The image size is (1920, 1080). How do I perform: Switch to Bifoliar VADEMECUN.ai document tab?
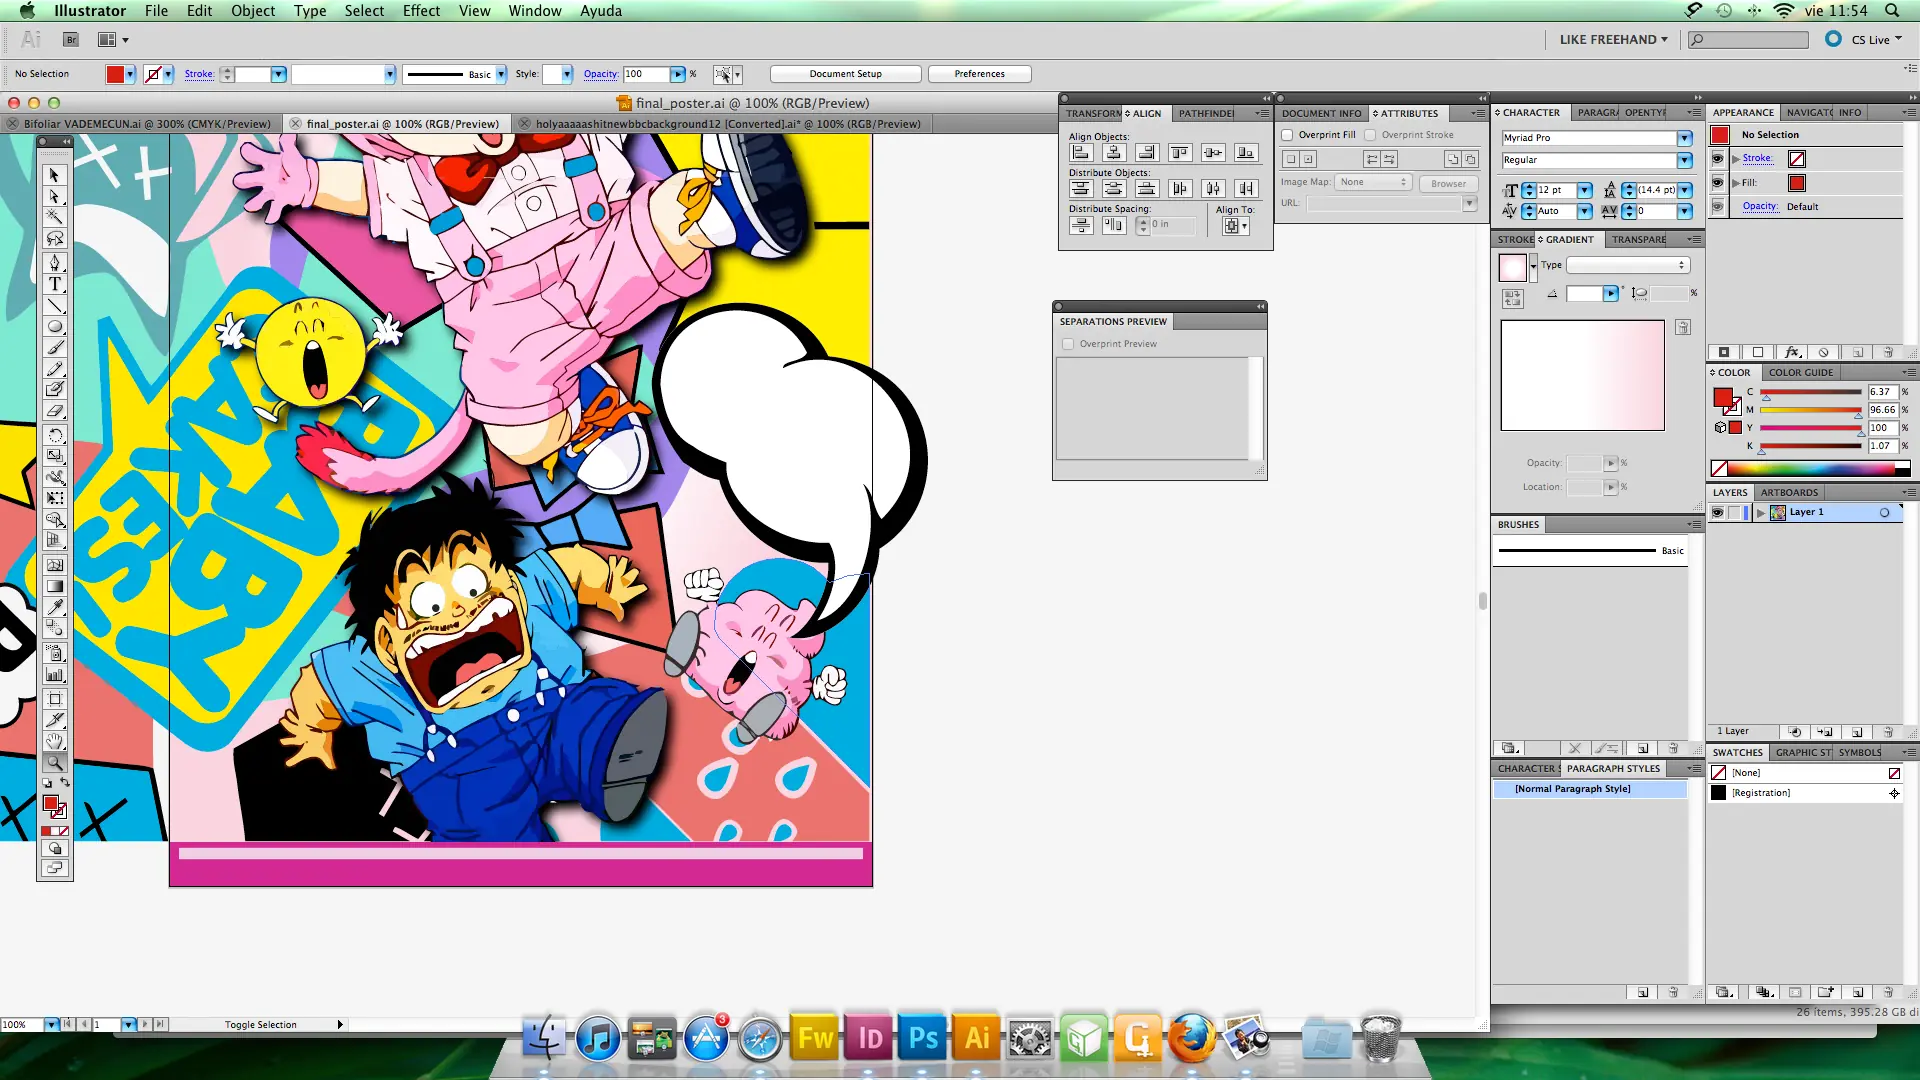tap(147, 124)
